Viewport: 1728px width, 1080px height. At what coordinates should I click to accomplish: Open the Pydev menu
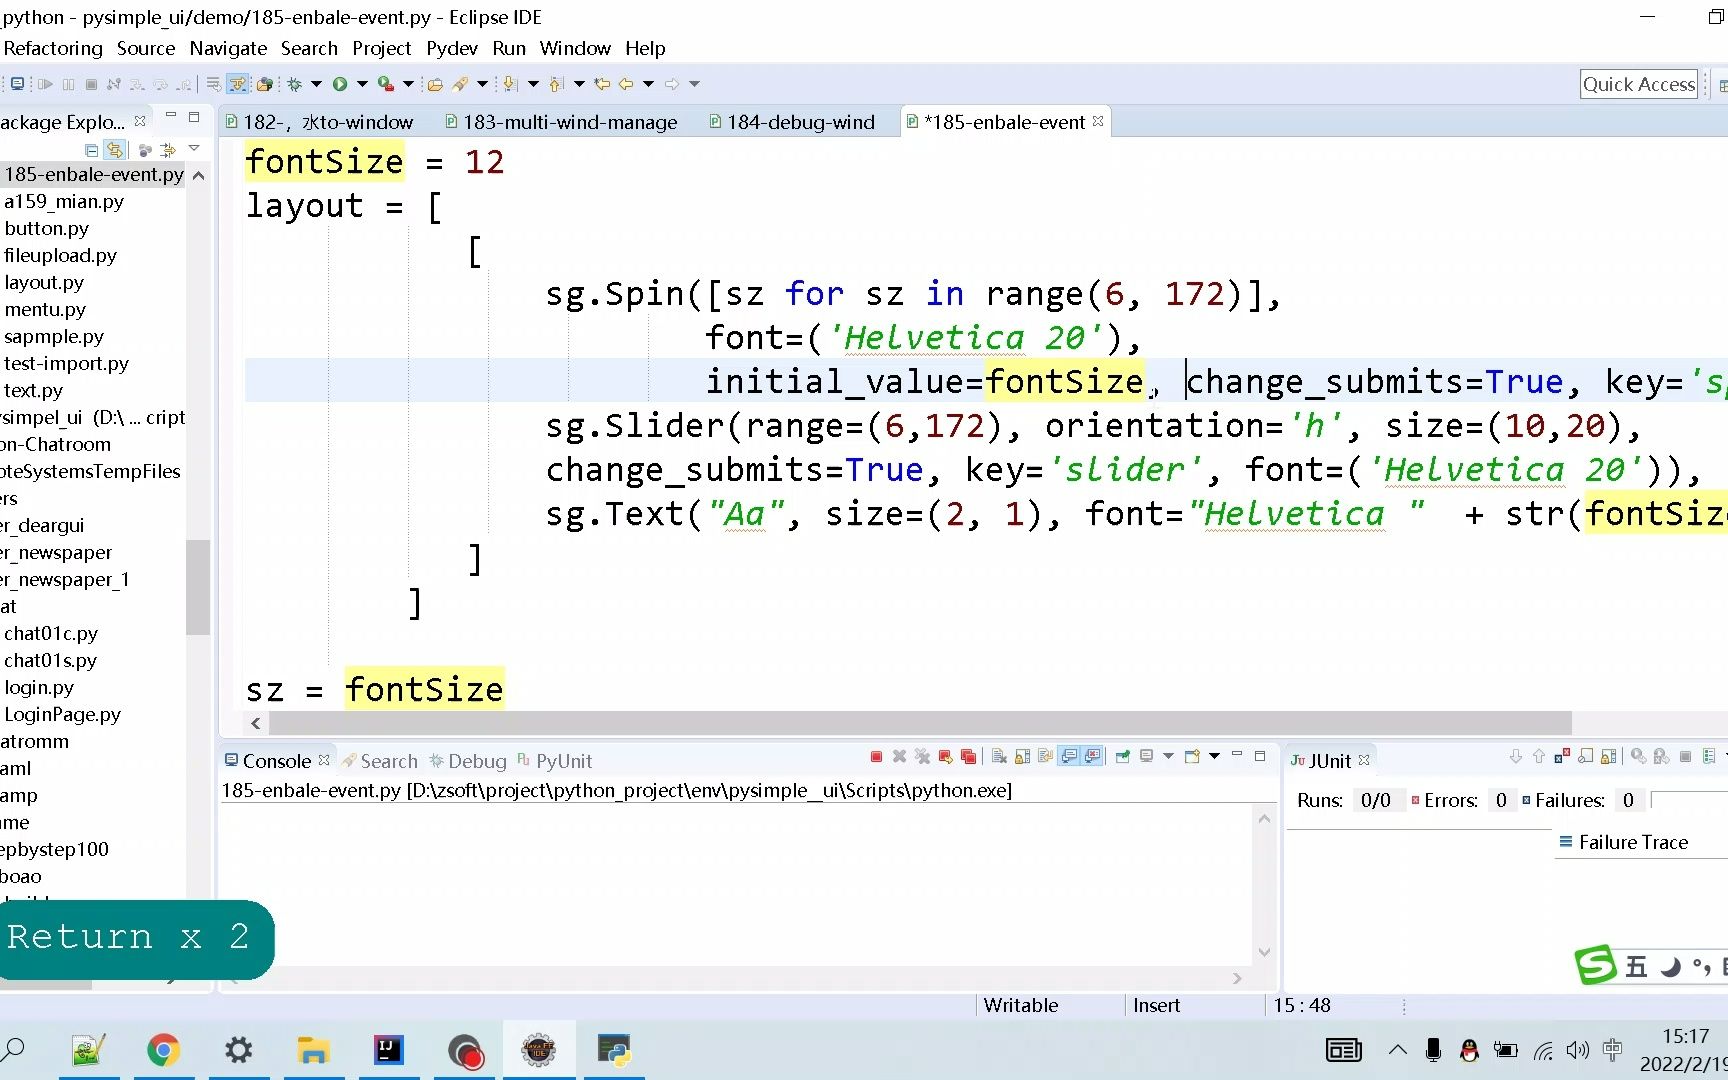[x=452, y=48]
